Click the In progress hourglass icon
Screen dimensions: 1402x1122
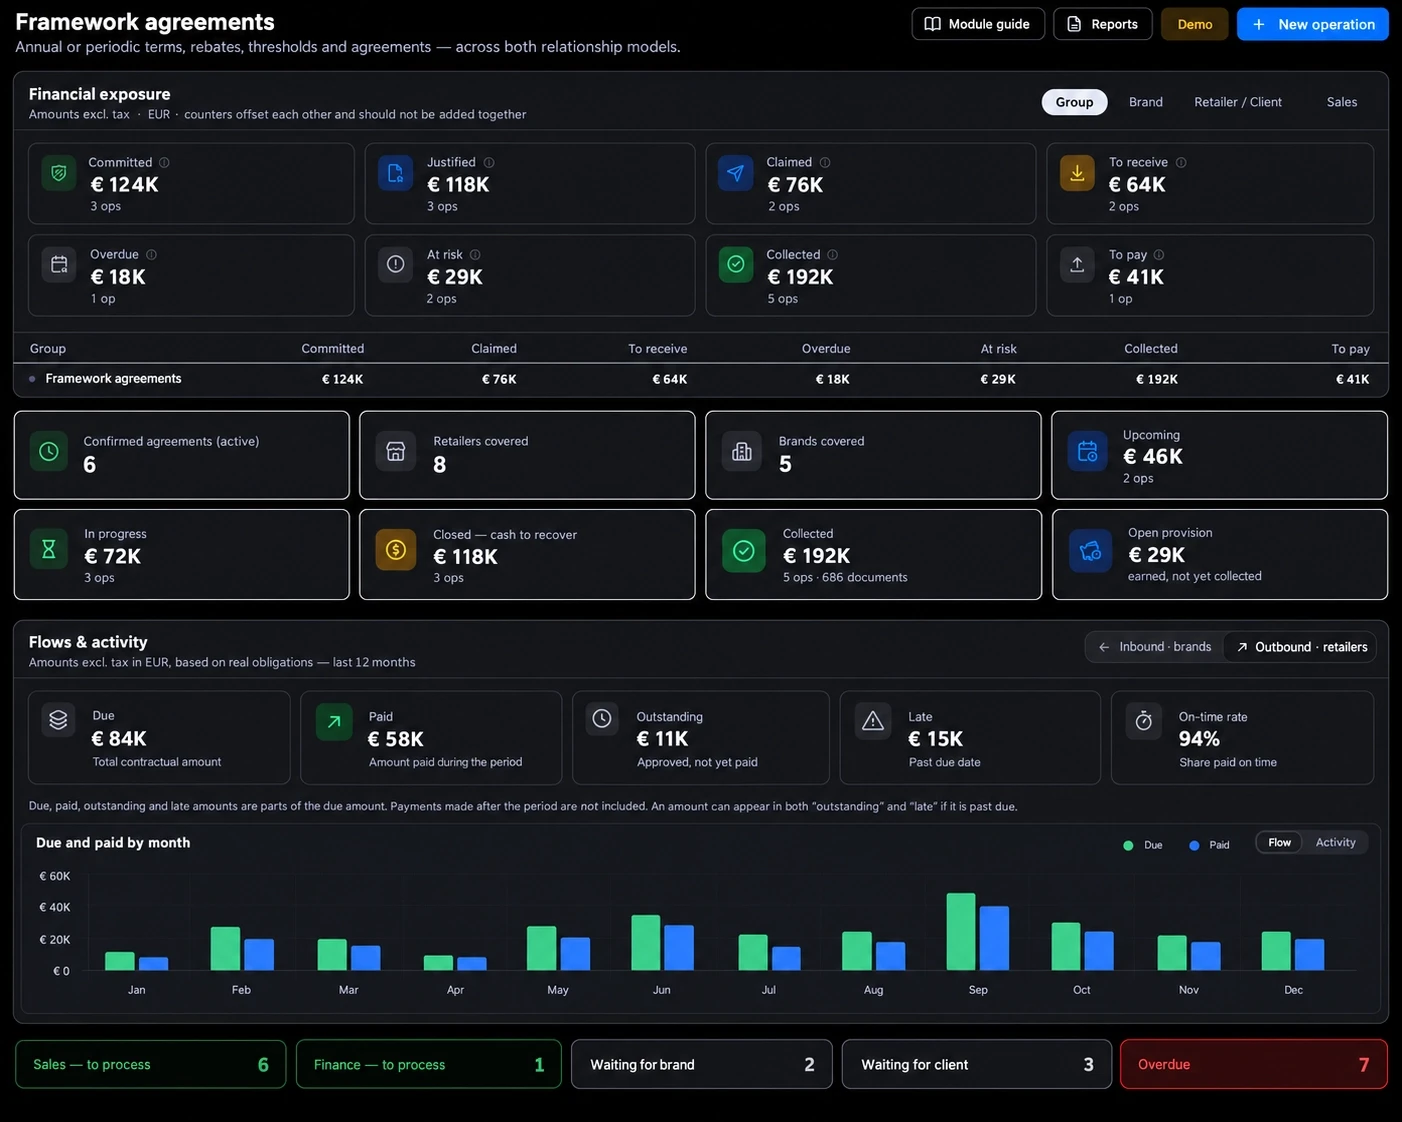(48, 549)
